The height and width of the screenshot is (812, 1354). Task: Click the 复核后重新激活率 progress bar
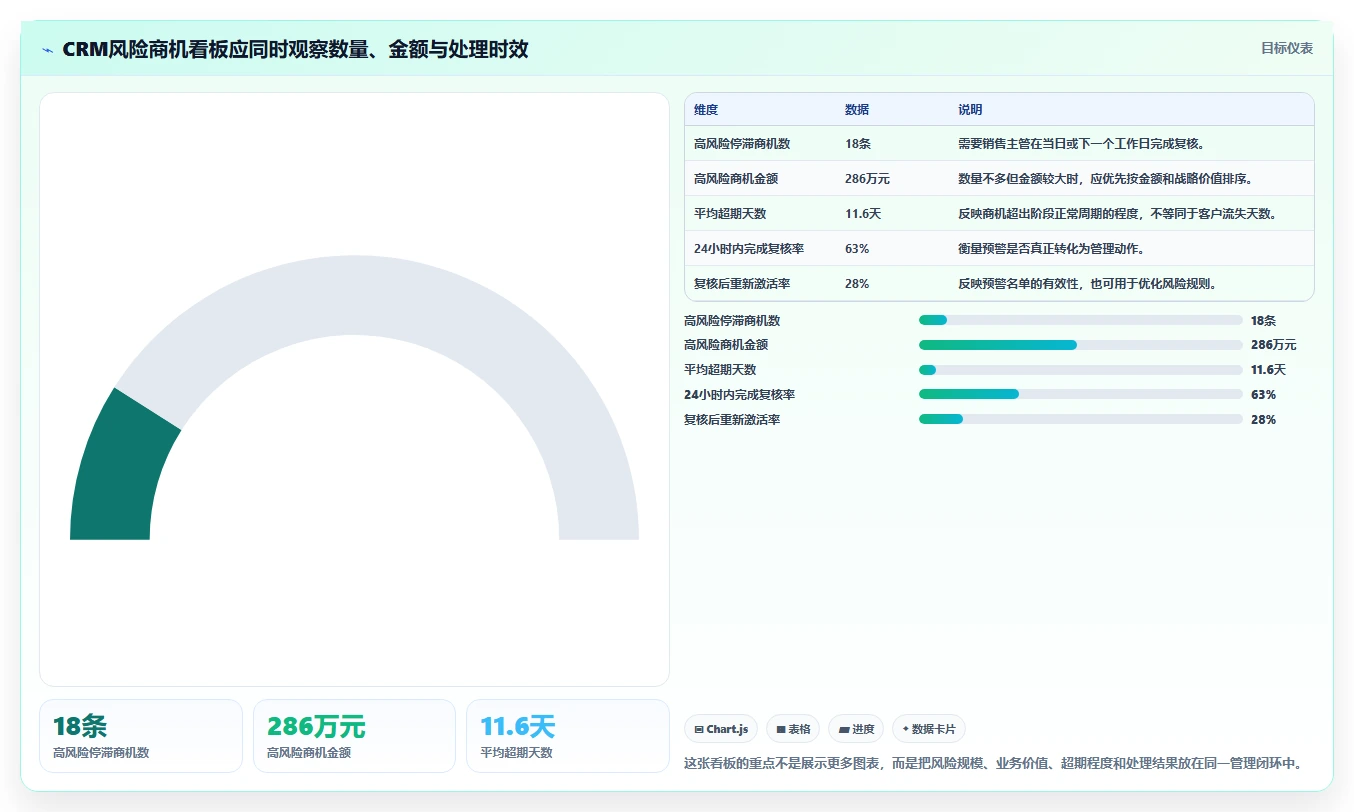tap(1080, 420)
